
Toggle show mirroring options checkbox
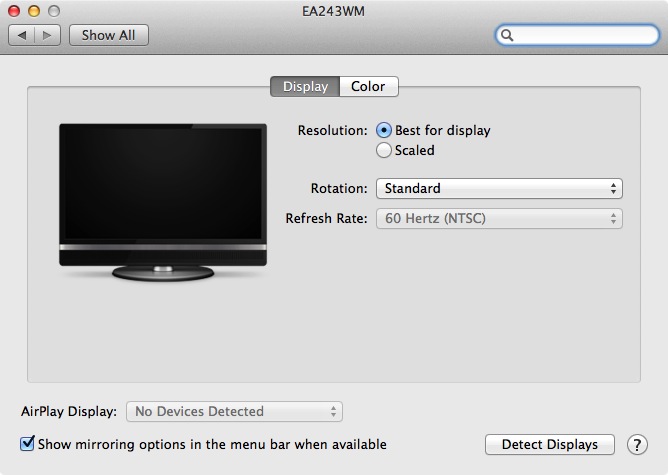[27, 443]
